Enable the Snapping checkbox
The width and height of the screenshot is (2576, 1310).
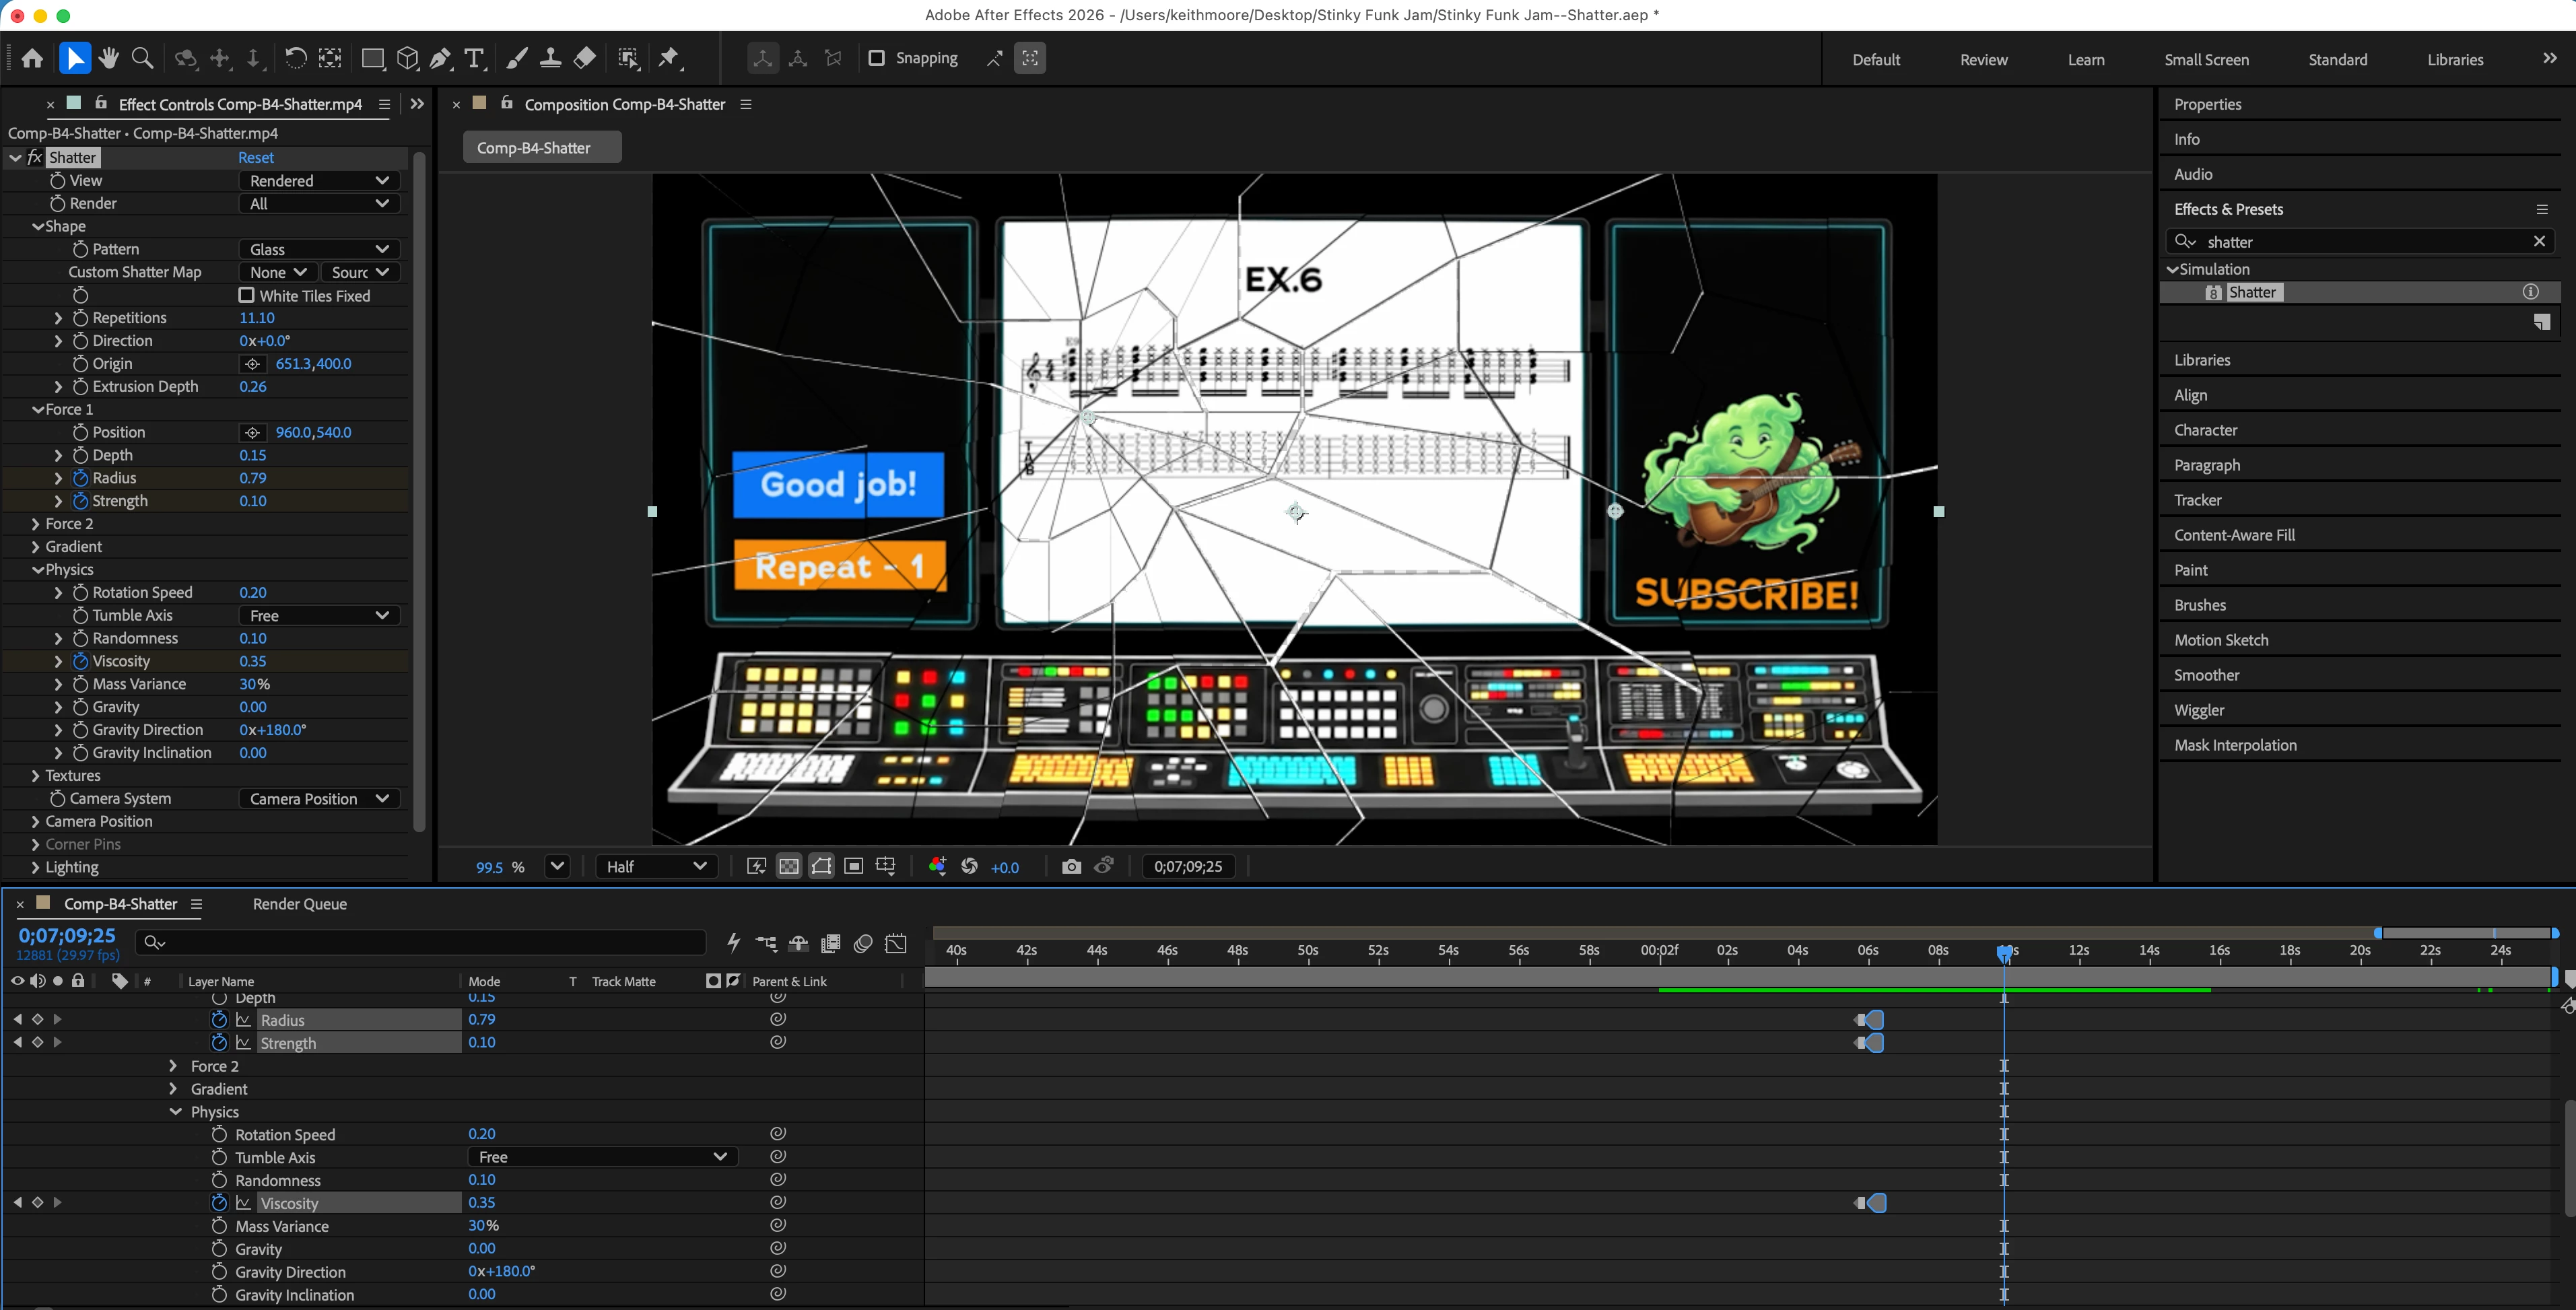coord(877,58)
